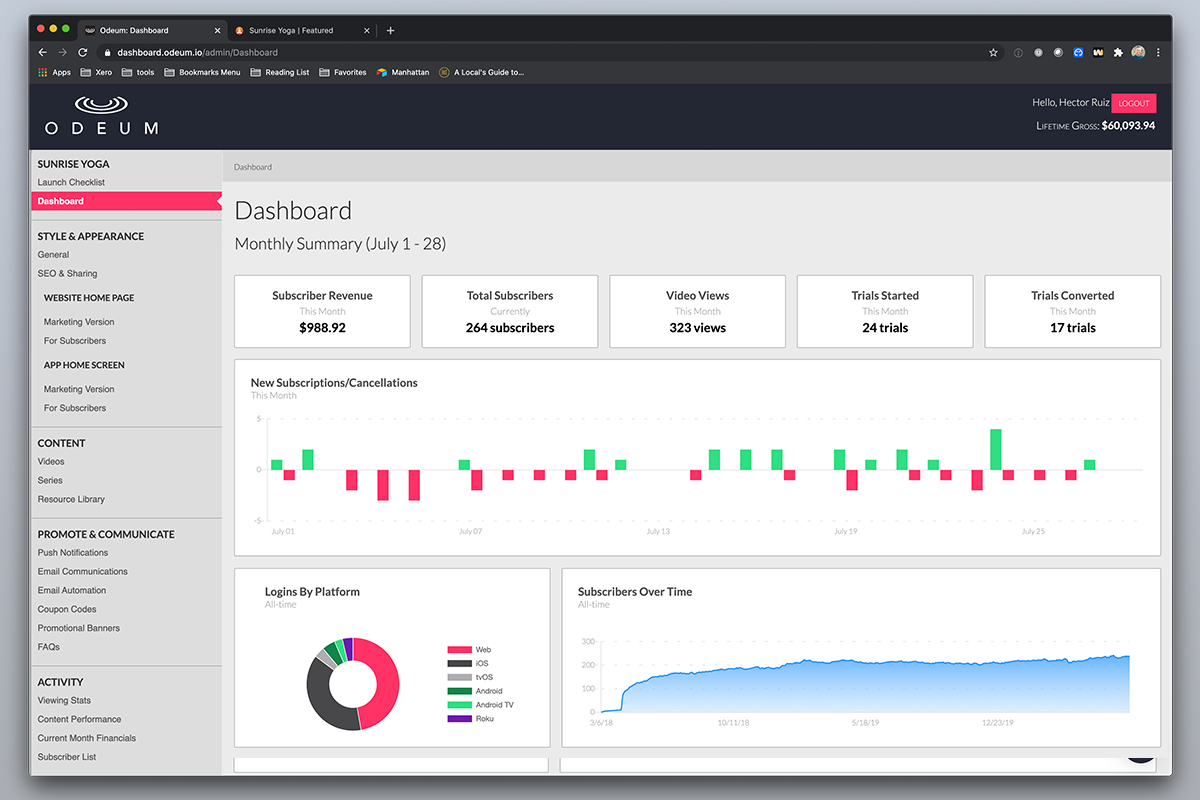Expand the Reading List bookmarks folder
Screen dimensions: 1200x800
pos(280,72)
